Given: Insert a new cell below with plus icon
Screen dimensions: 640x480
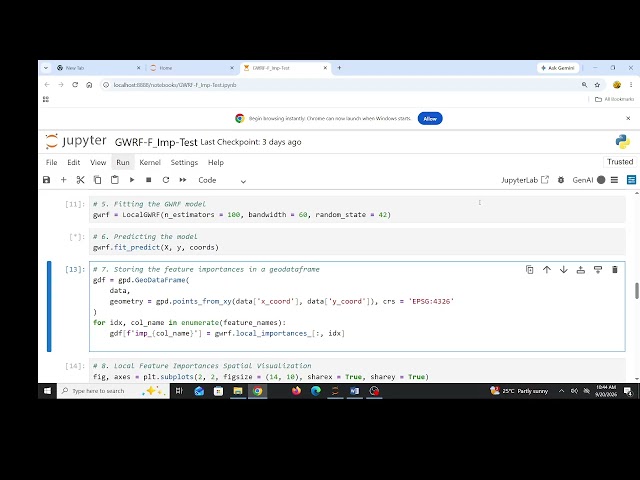Looking at the screenshot, I should (64, 180).
